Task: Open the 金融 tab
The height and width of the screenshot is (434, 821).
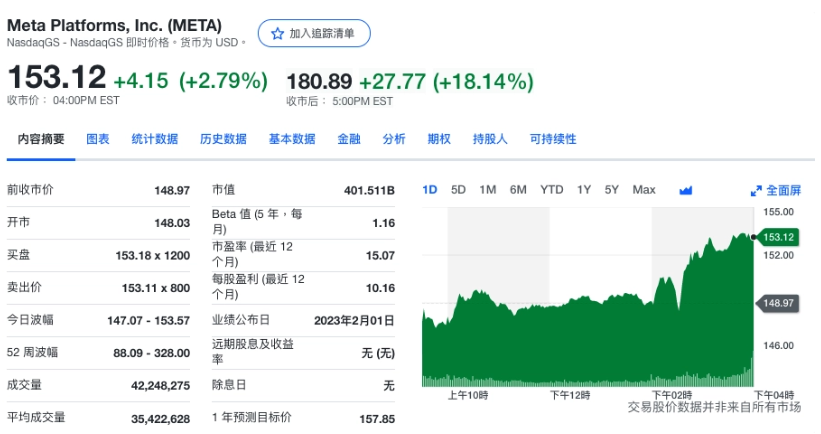Action: (349, 139)
